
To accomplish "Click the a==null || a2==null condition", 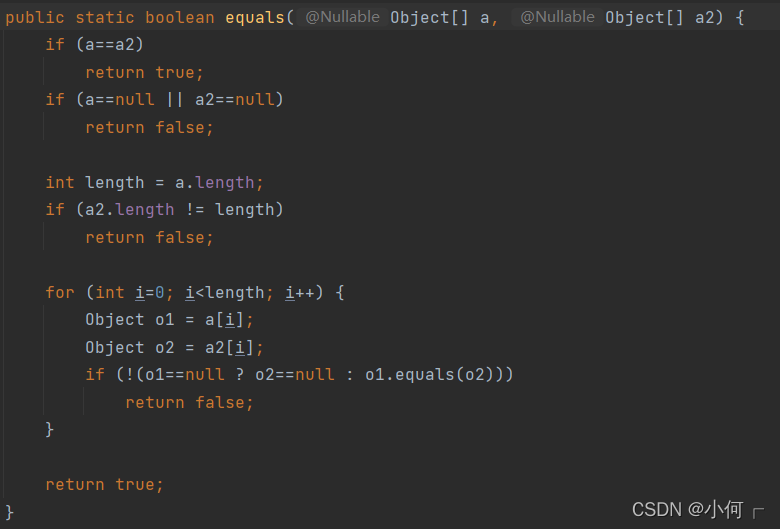I will click(x=175, y=100).
